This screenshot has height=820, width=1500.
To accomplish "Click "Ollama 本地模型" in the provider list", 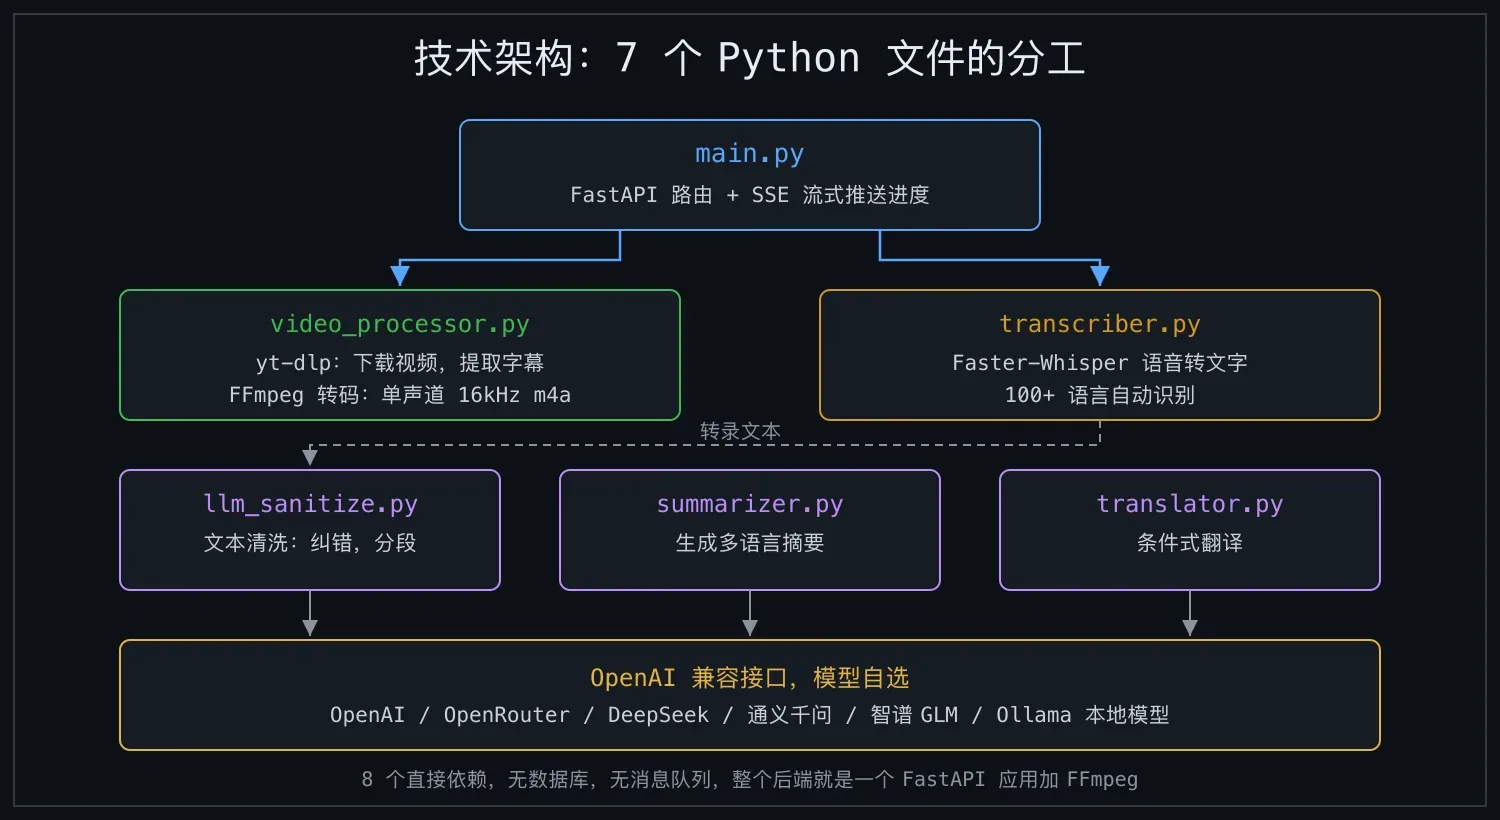I will 1082,715.
